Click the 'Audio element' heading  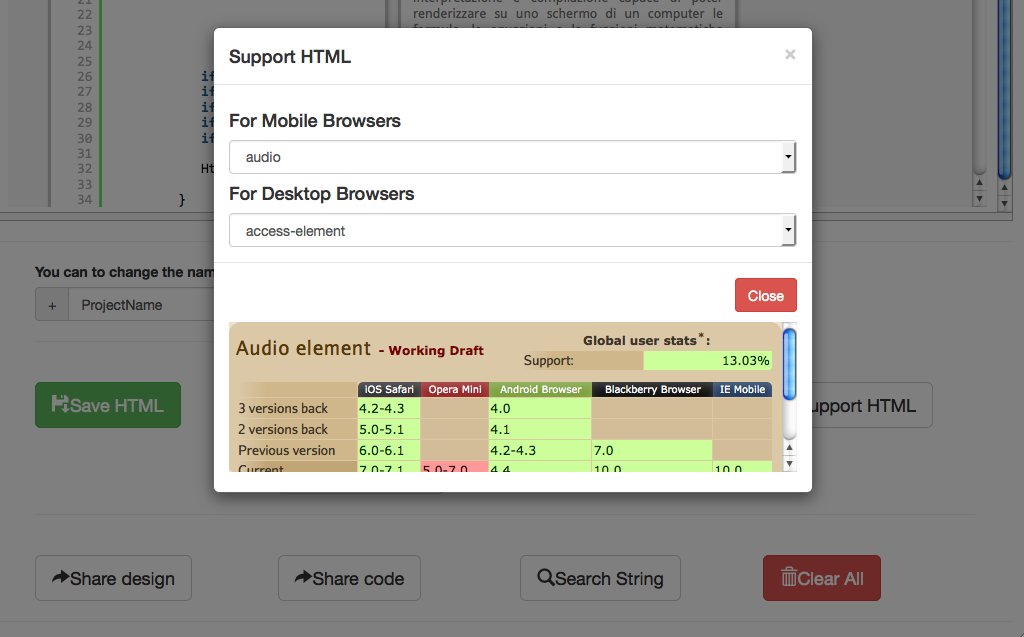point(303,348)
